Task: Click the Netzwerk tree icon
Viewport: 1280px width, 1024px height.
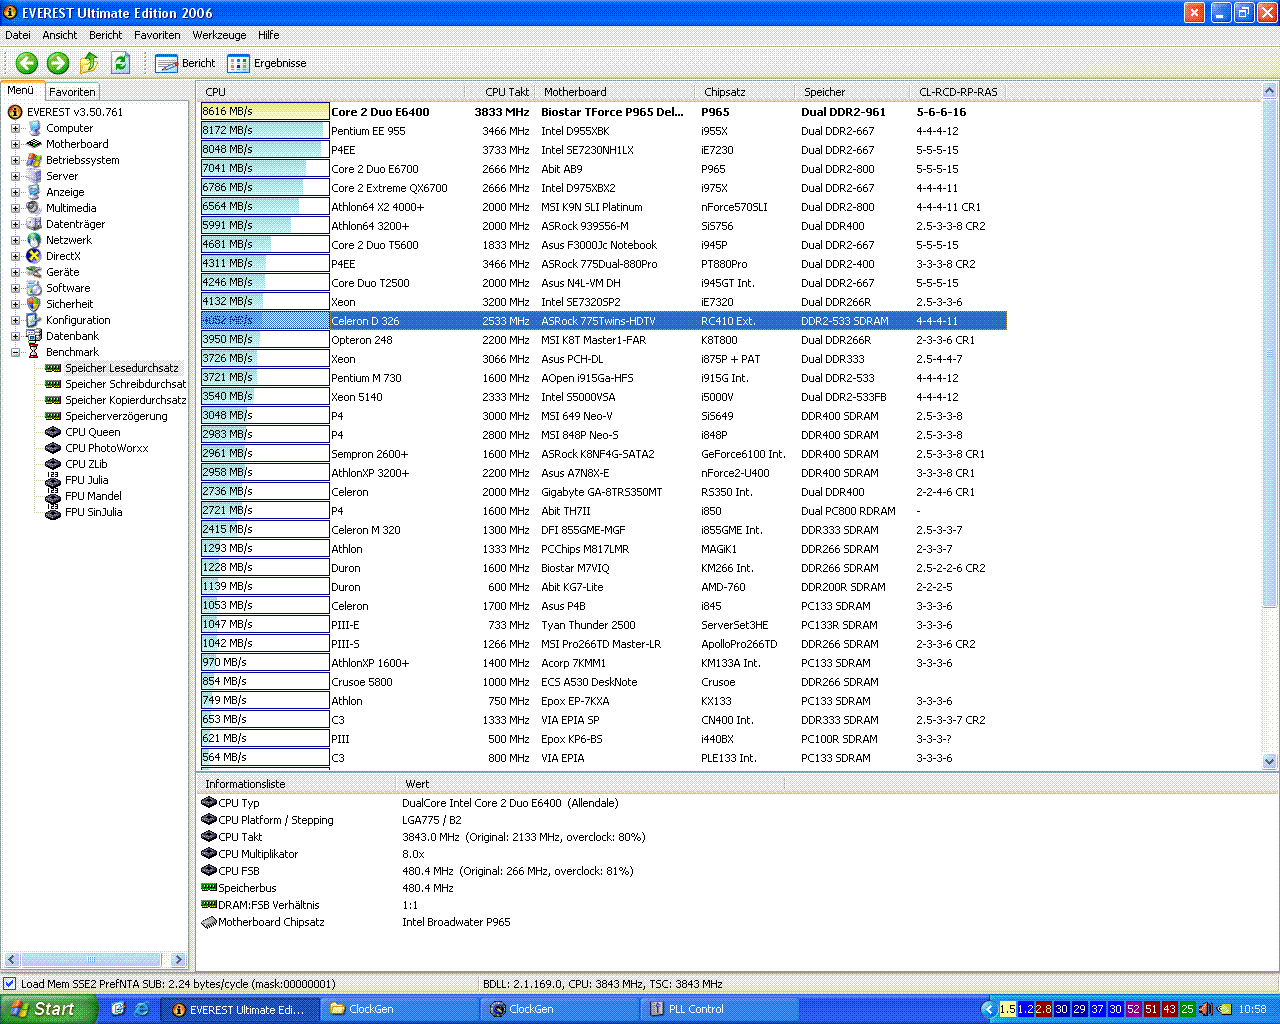Action: click(x=34, y=240)
